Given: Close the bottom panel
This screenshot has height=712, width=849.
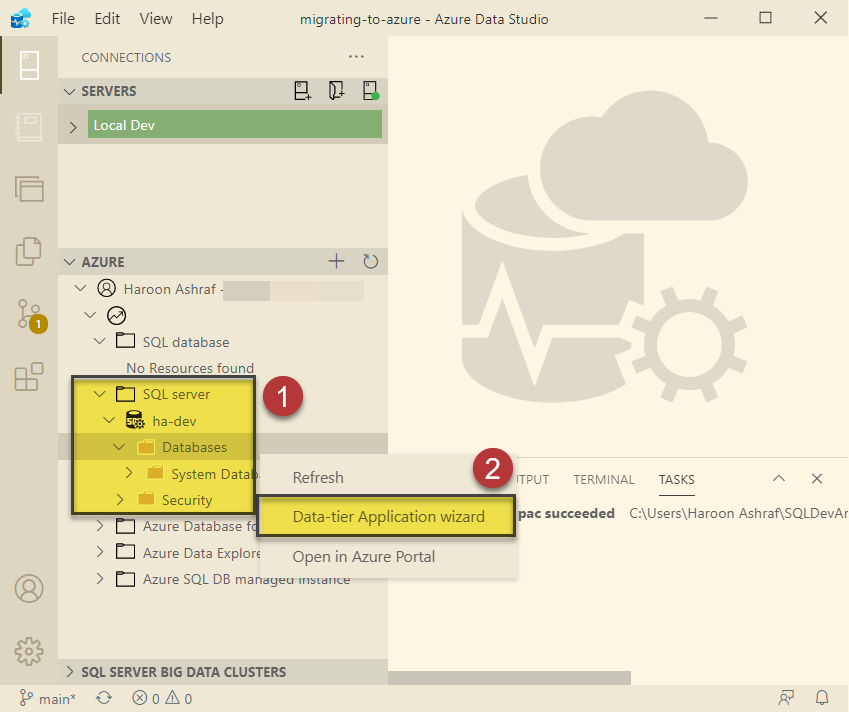Looking at the screenshot, I should 817,479.
